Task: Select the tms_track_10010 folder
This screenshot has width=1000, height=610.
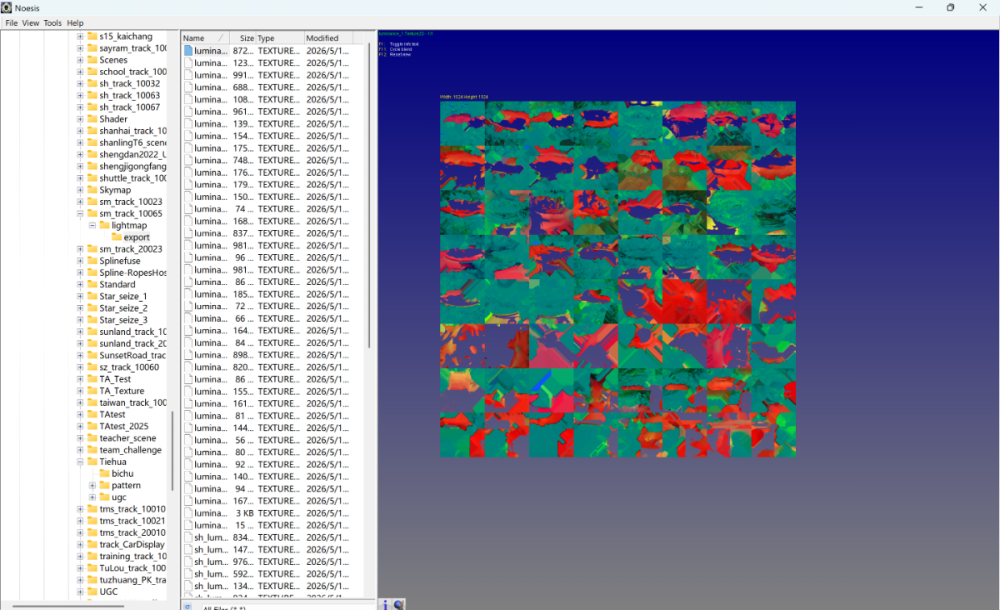Action: 132,509
